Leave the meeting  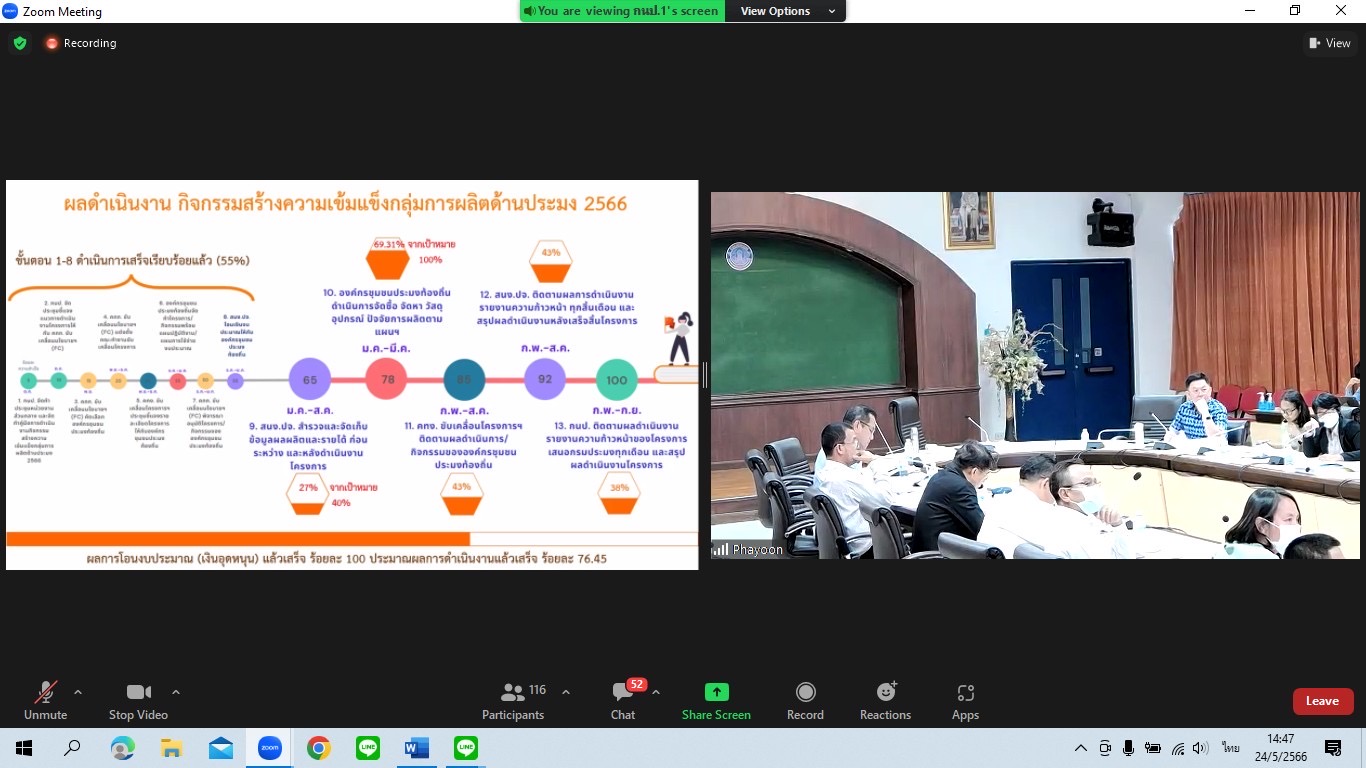coord(1323,701)
